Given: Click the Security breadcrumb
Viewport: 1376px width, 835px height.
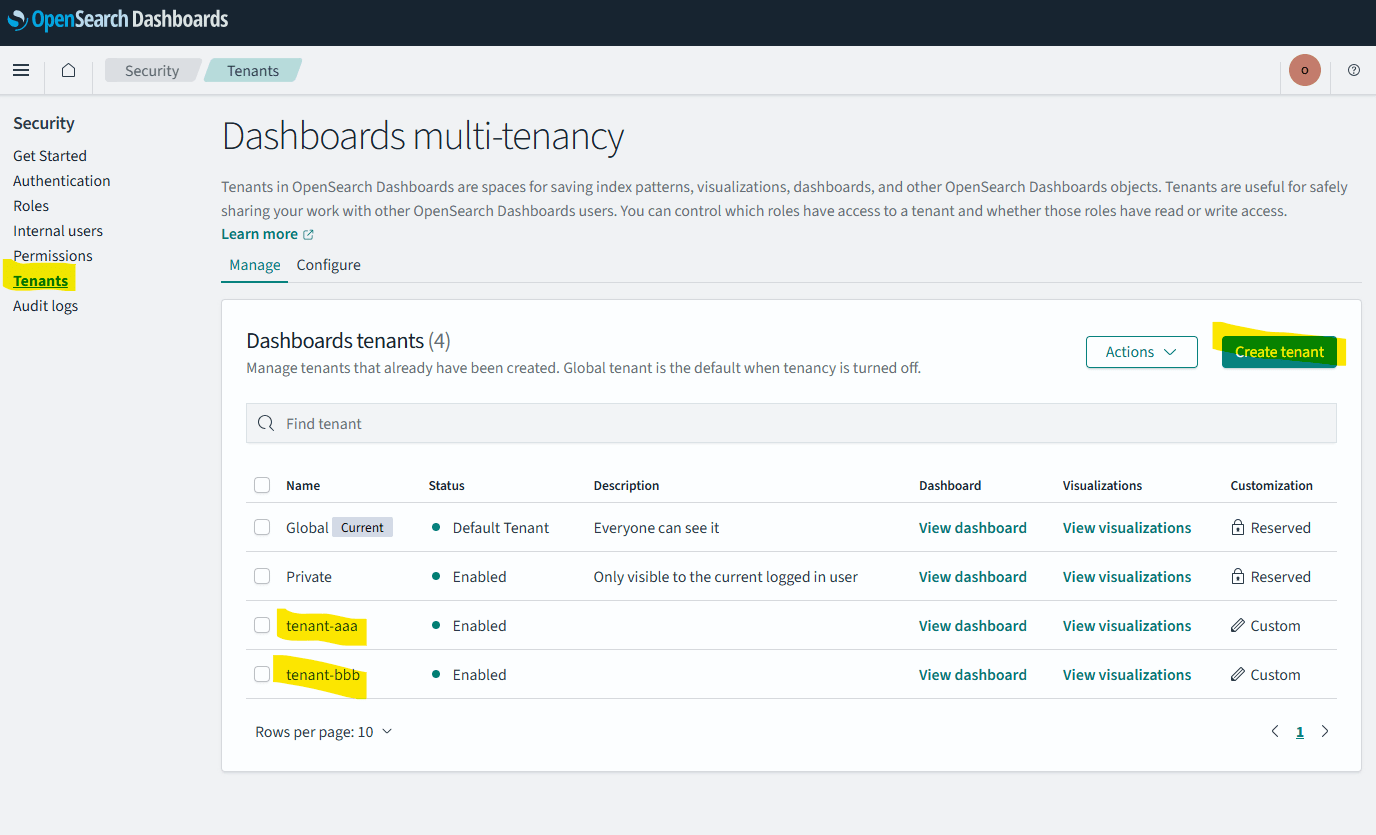Looking at the screenshot, I should [152, 71].
